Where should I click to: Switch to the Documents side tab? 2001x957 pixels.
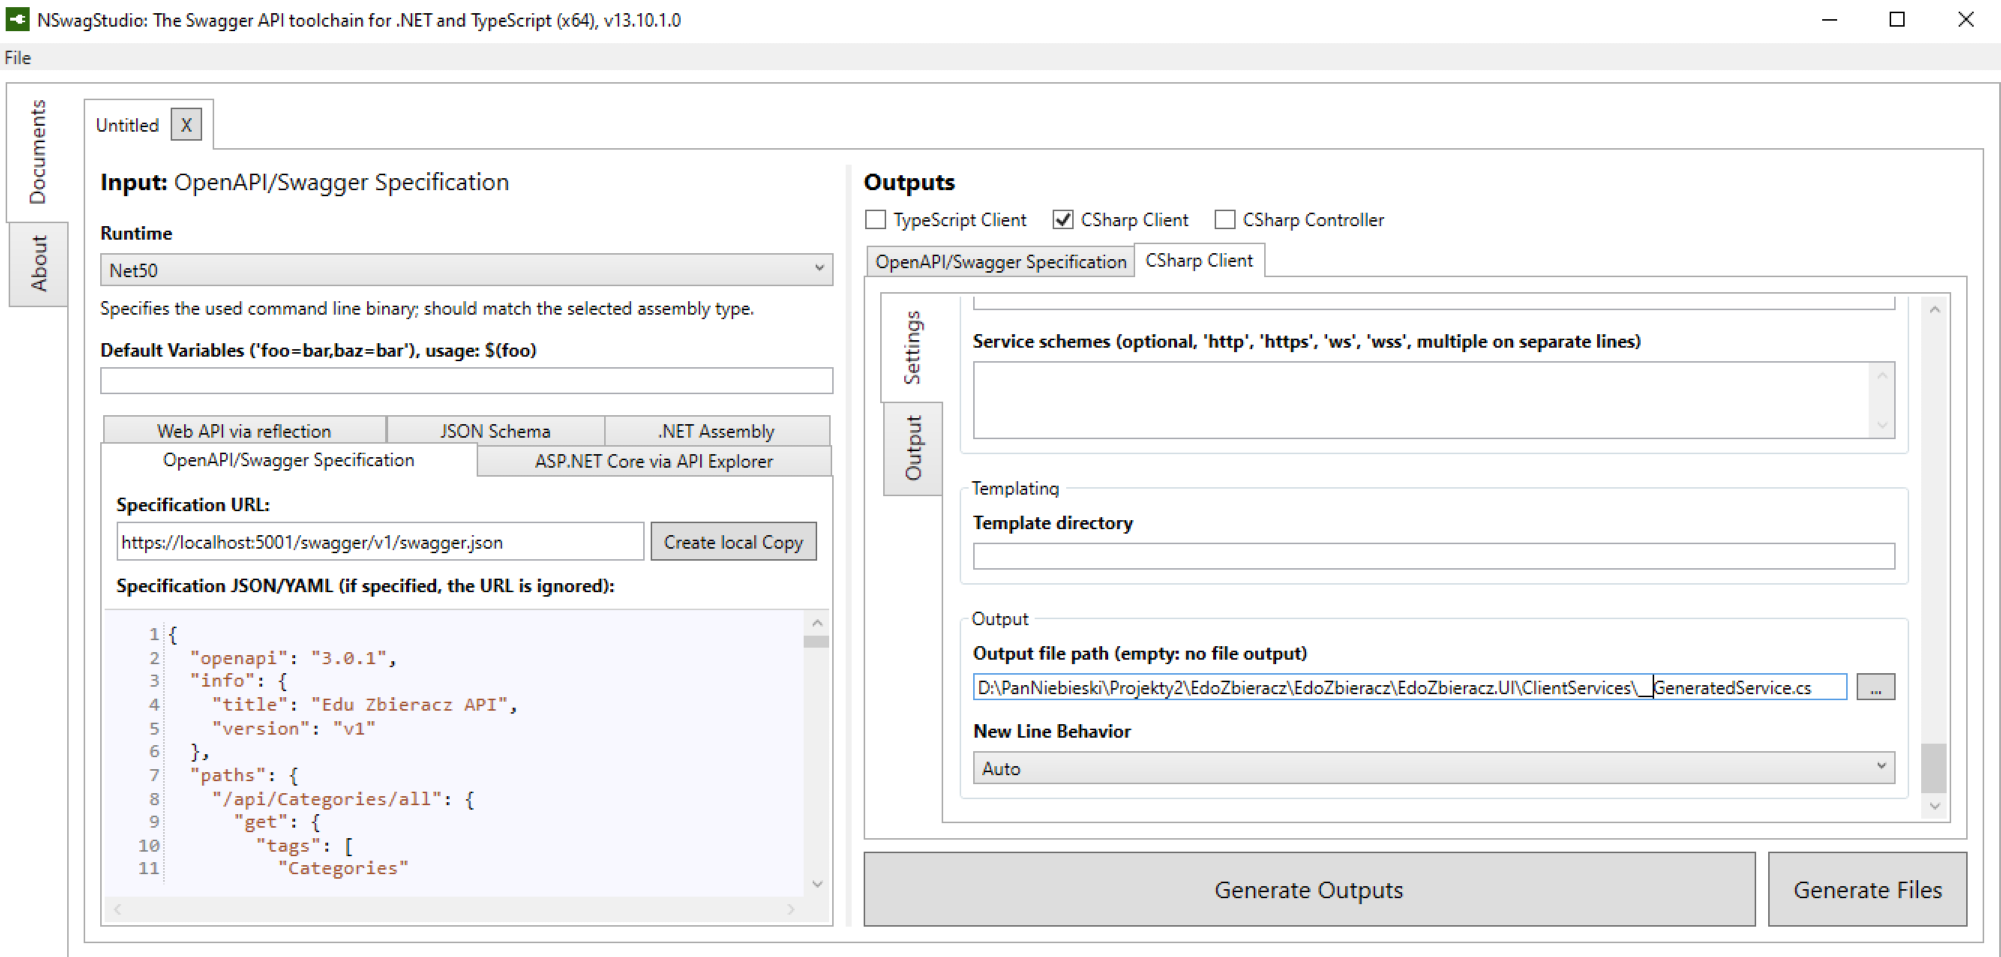point(37,152)
